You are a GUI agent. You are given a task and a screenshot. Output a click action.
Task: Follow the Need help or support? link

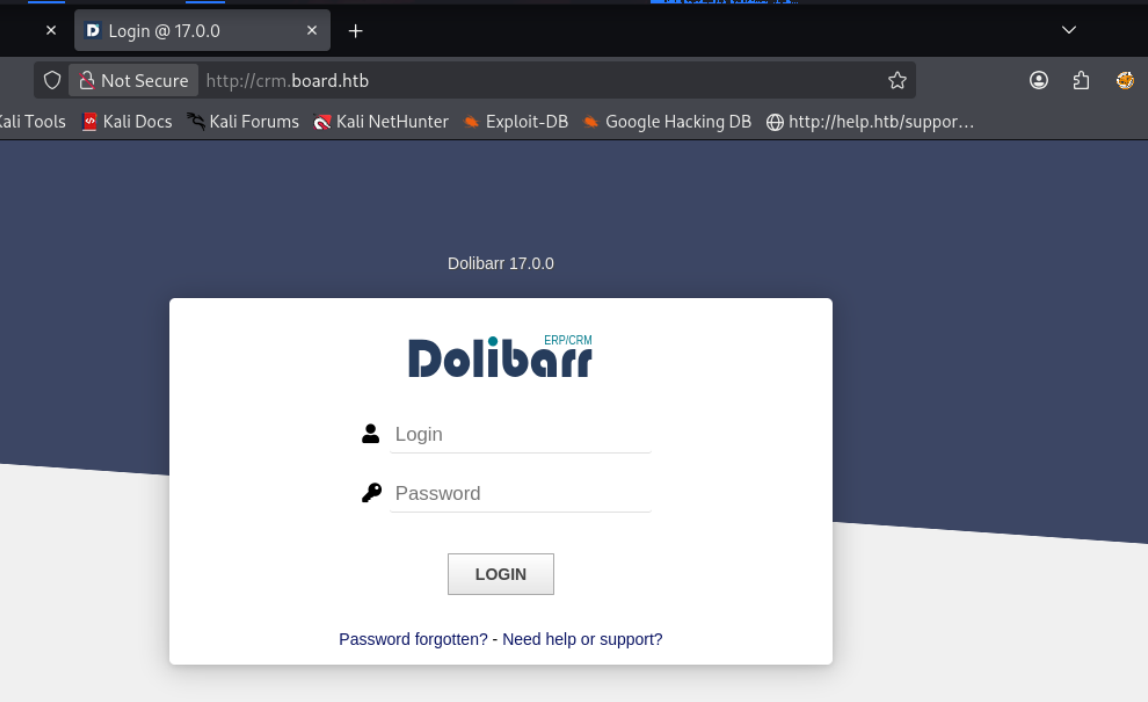[x=582, y=639]
